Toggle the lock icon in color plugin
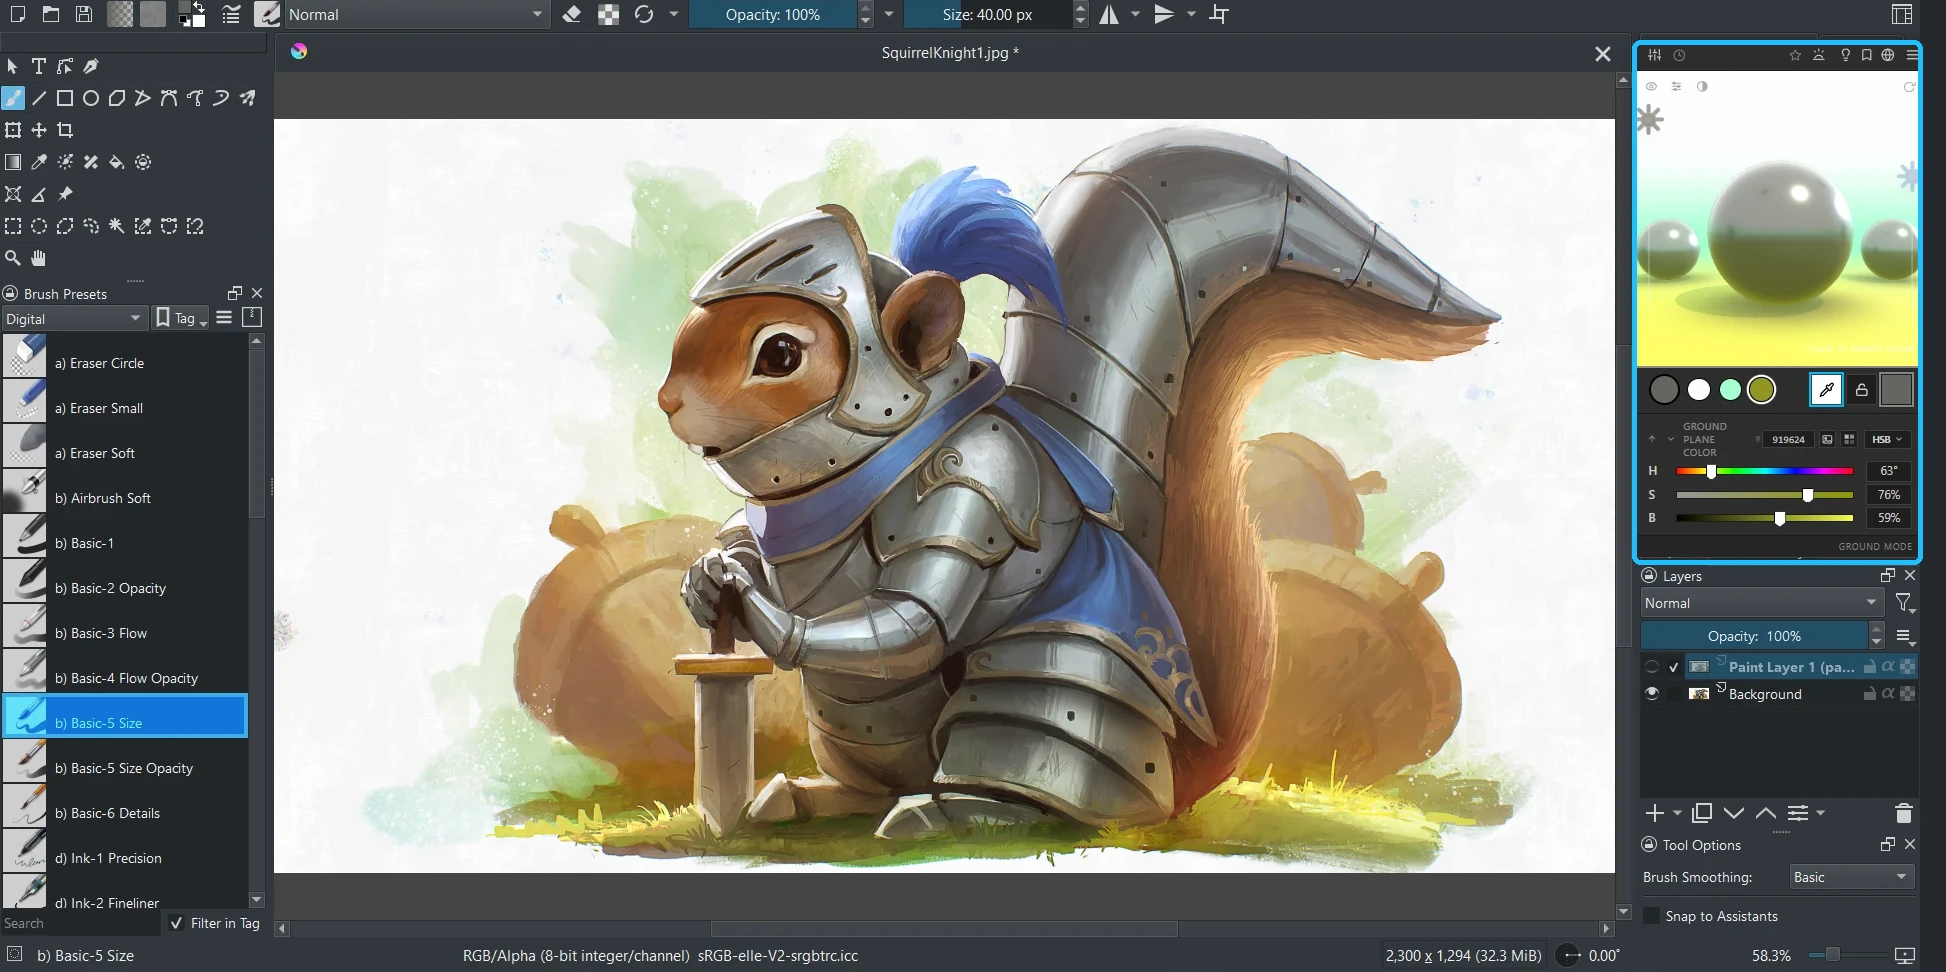This screenshot has height=972, width=1946. click(1861, 390)
